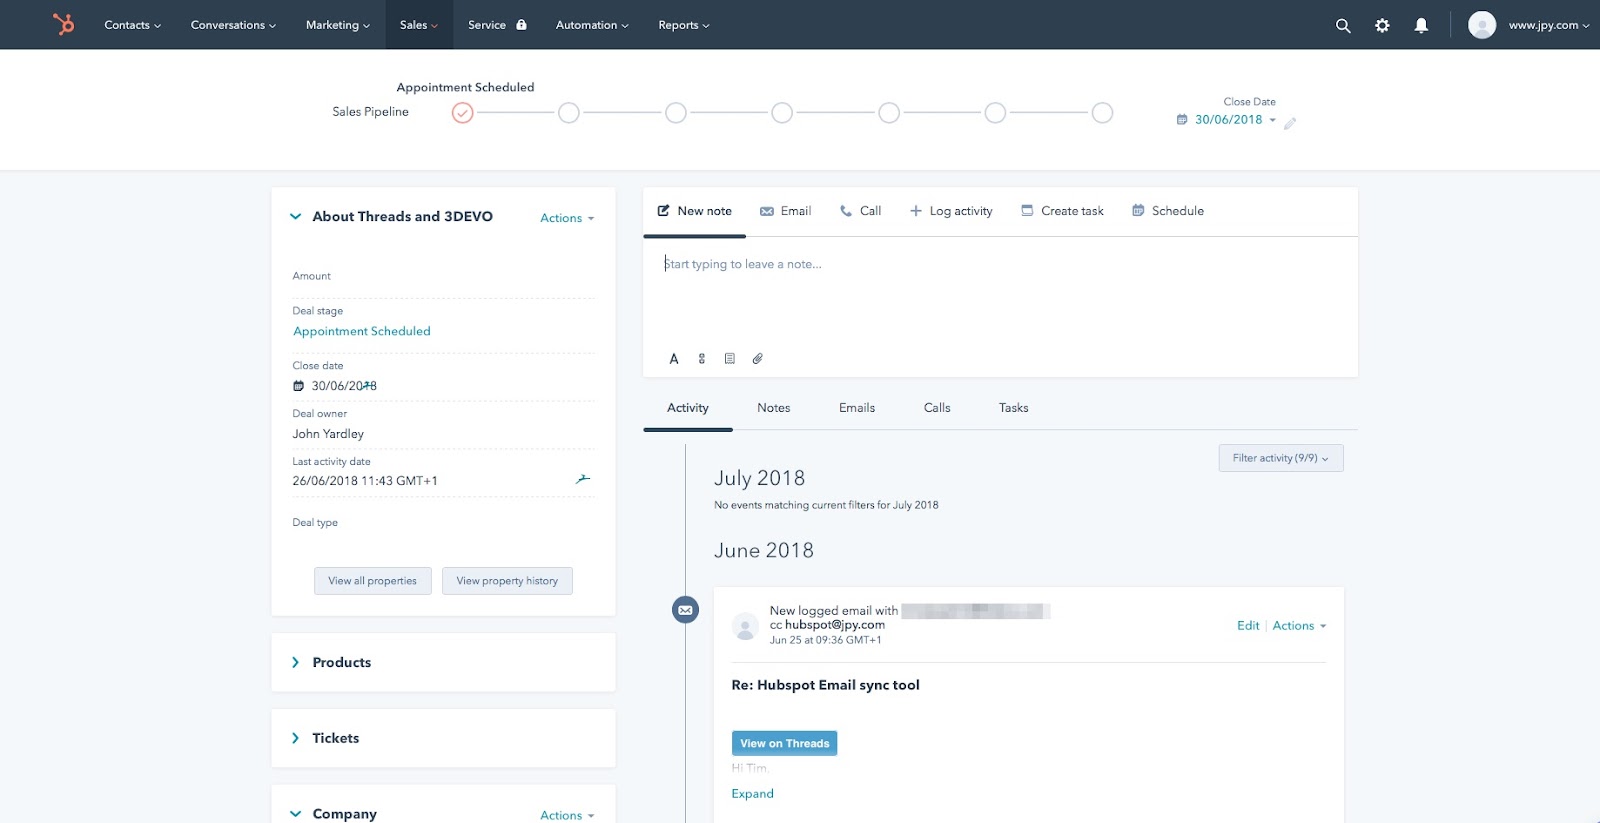
Task: Switch to the Call tab
Action: pos(860,211)
